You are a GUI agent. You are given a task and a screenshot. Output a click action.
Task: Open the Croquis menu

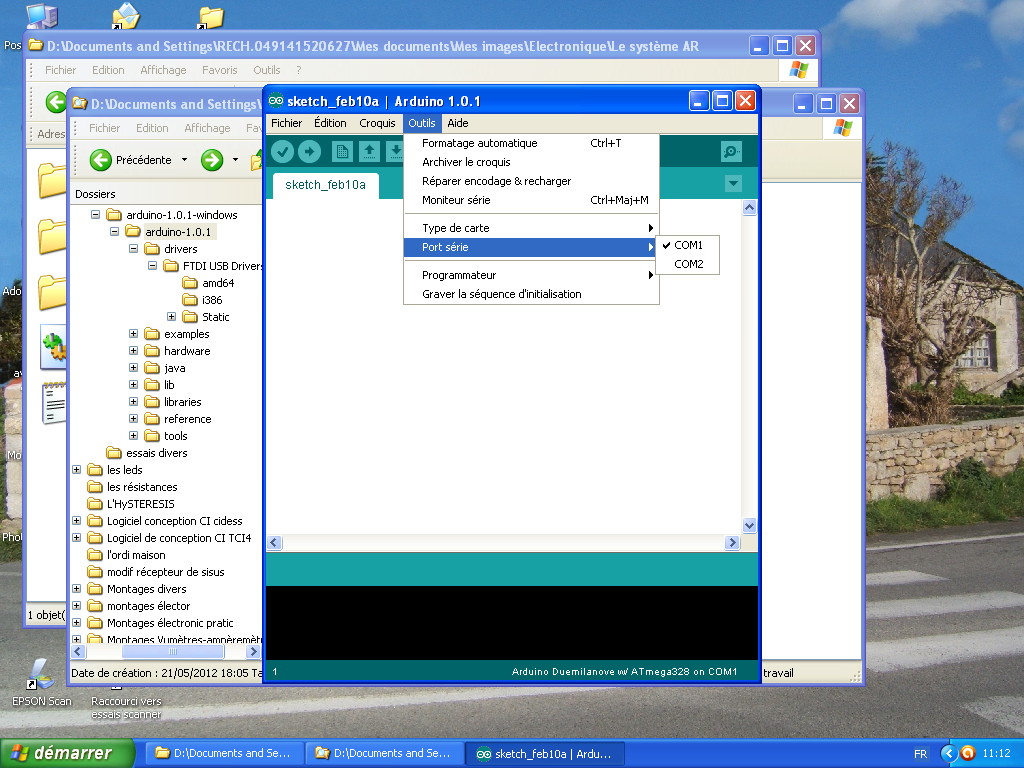(377, 123)
